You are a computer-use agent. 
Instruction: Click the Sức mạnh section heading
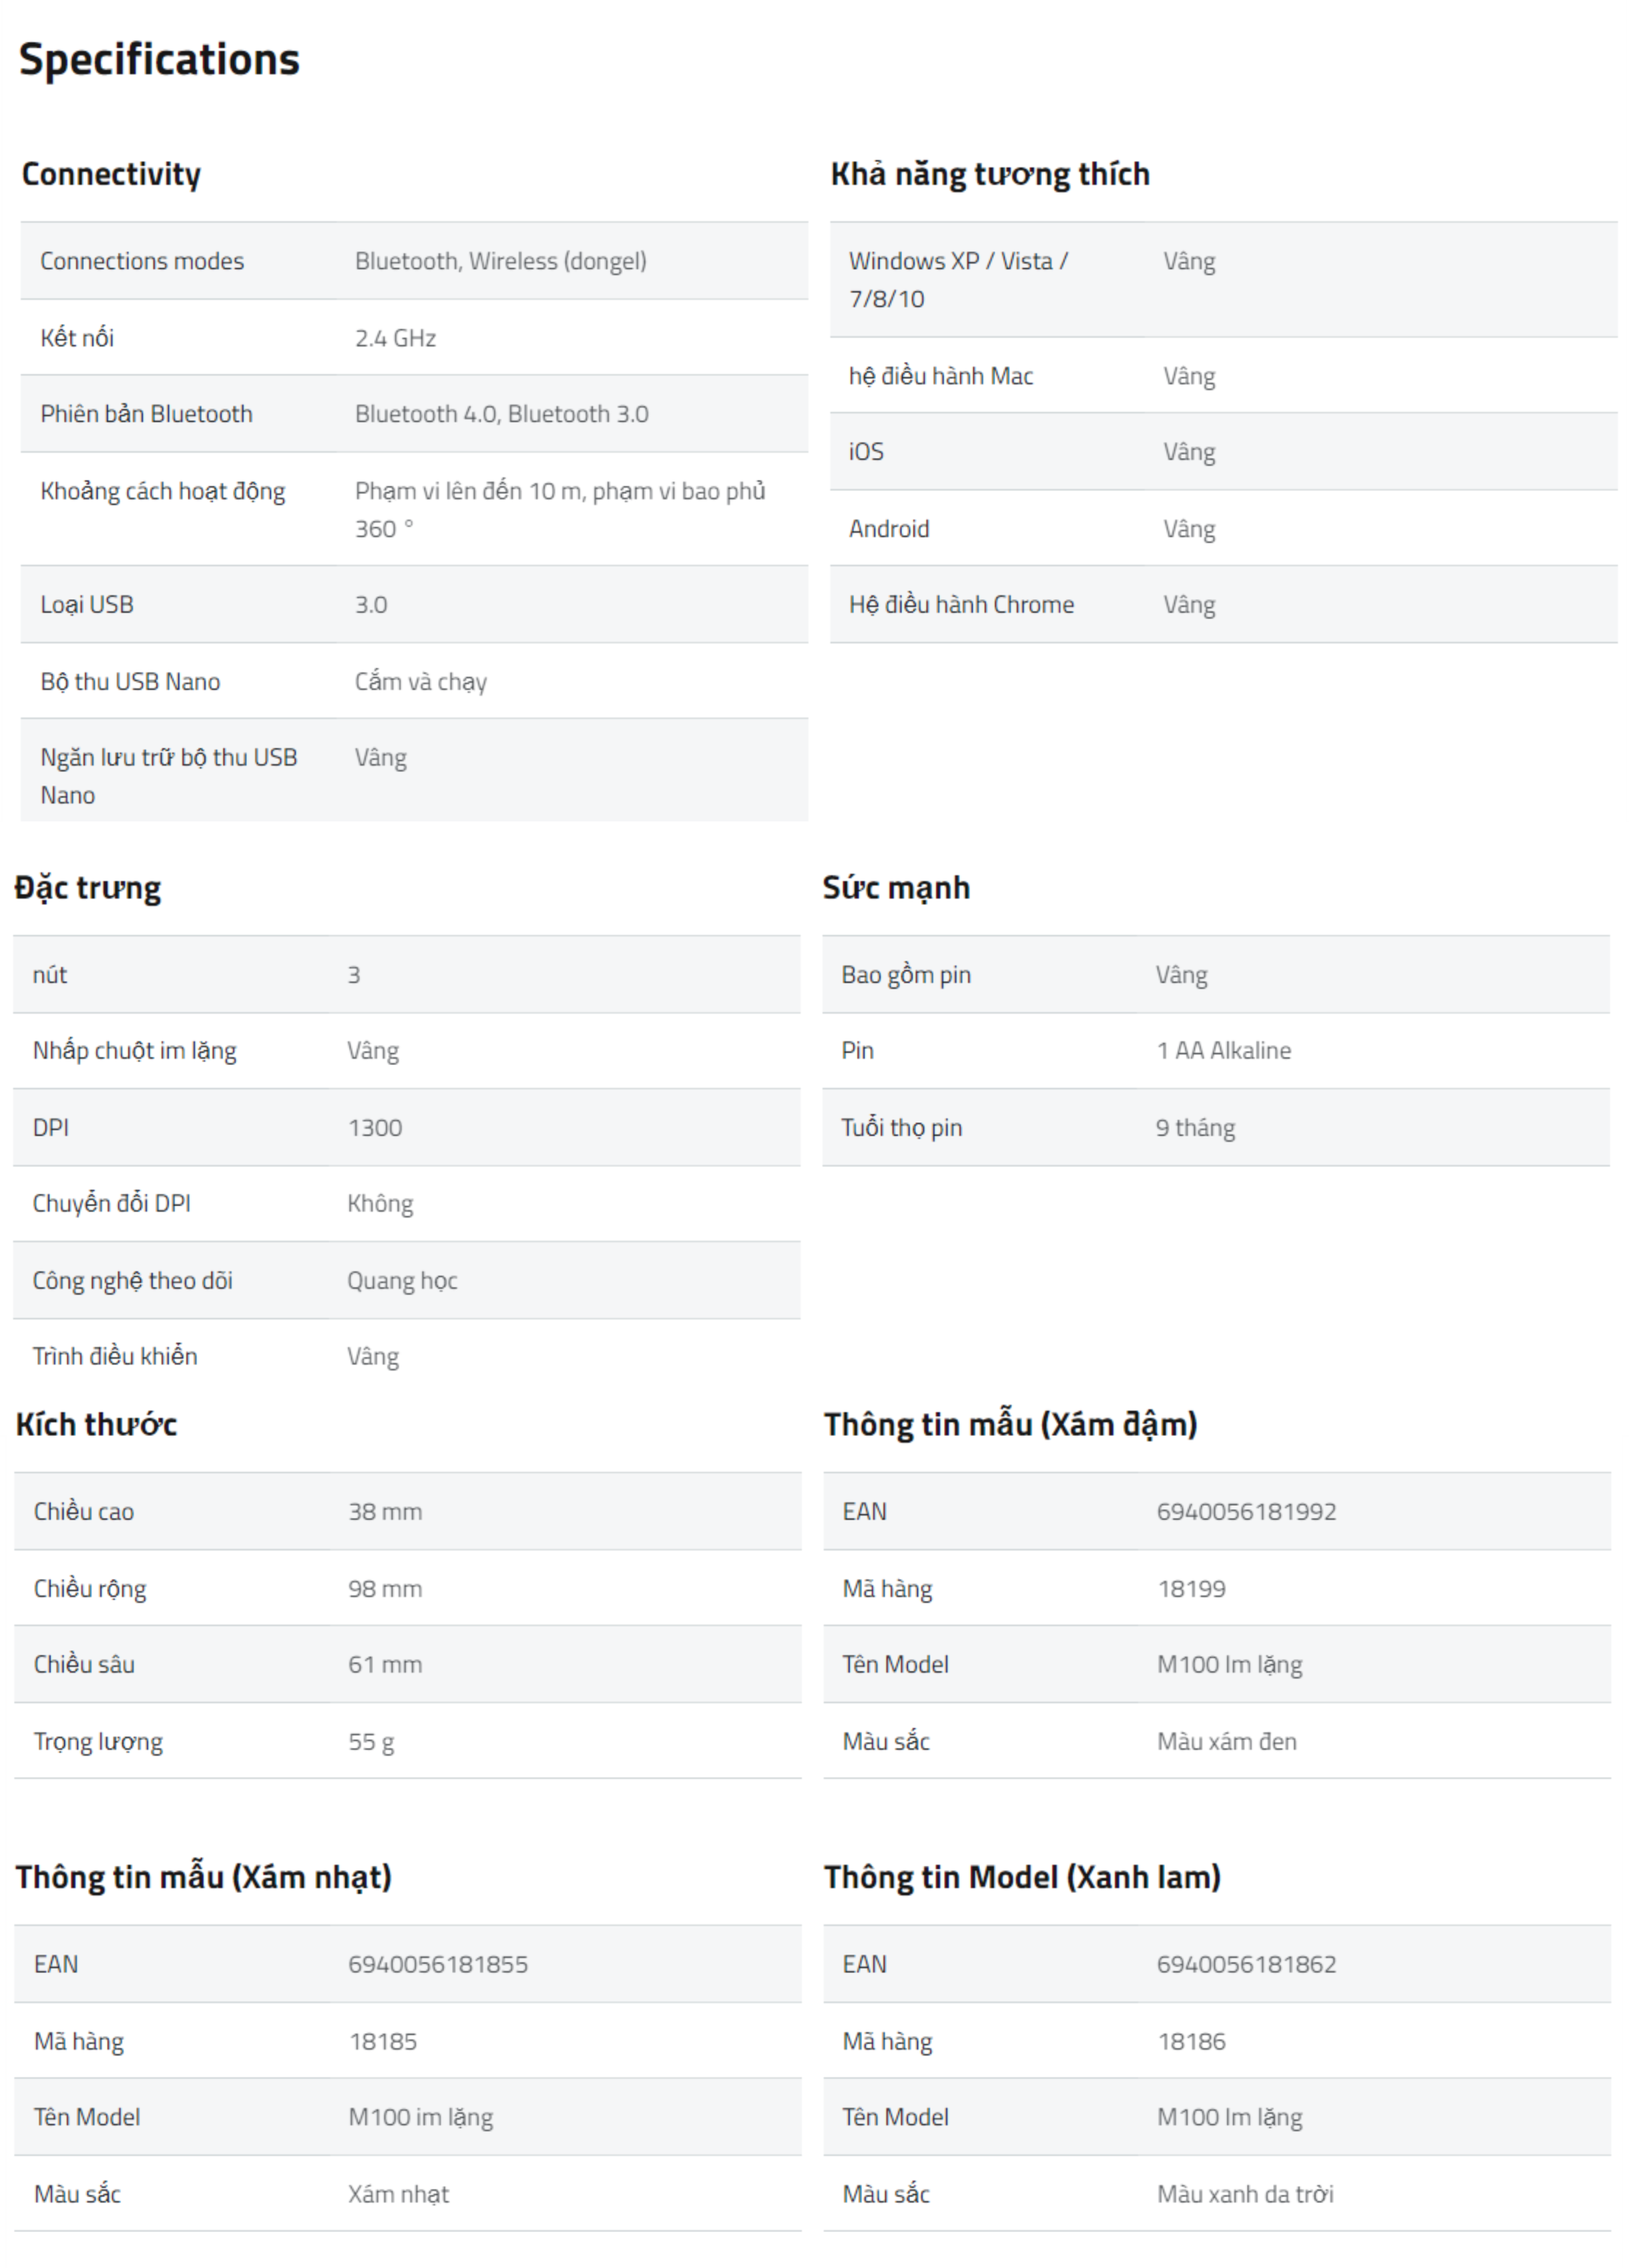896,888
